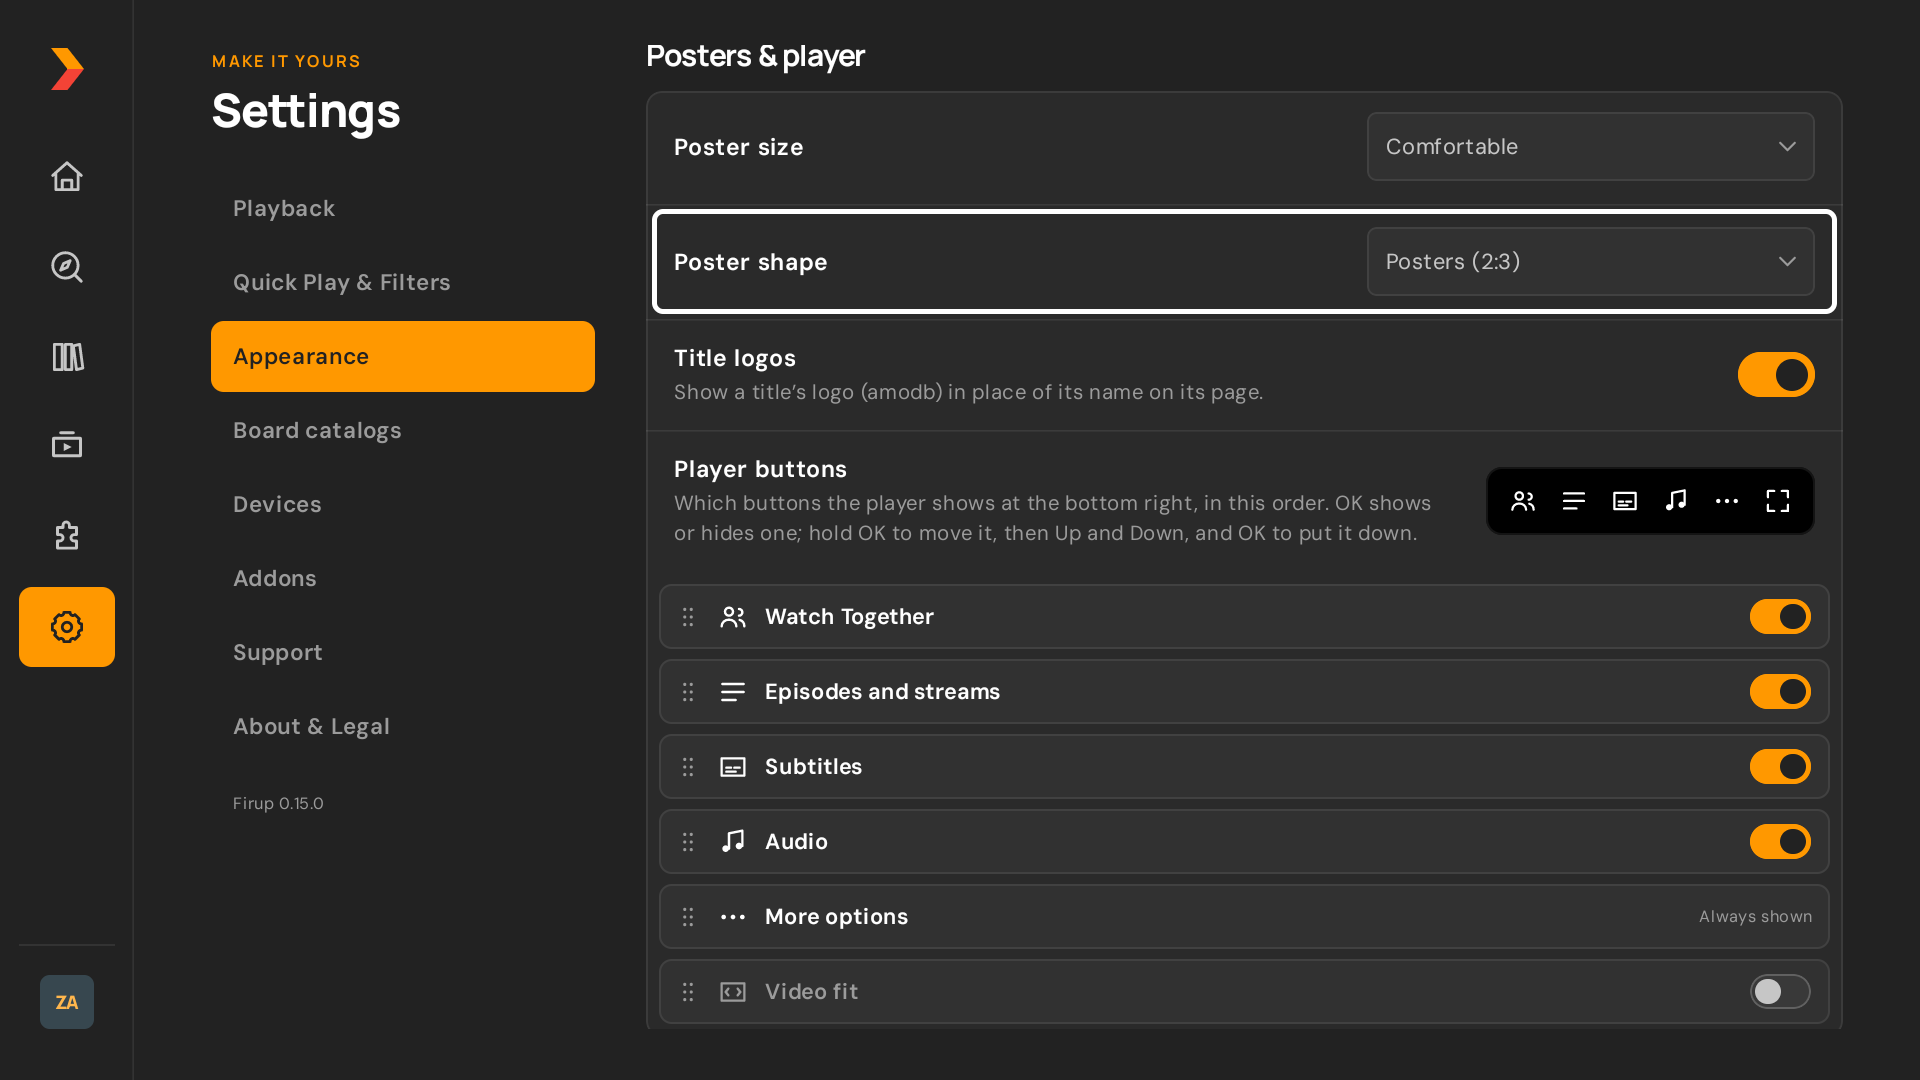
Task: Click the Settings gear icon in sidebar
Action: (x=67, y=627)
